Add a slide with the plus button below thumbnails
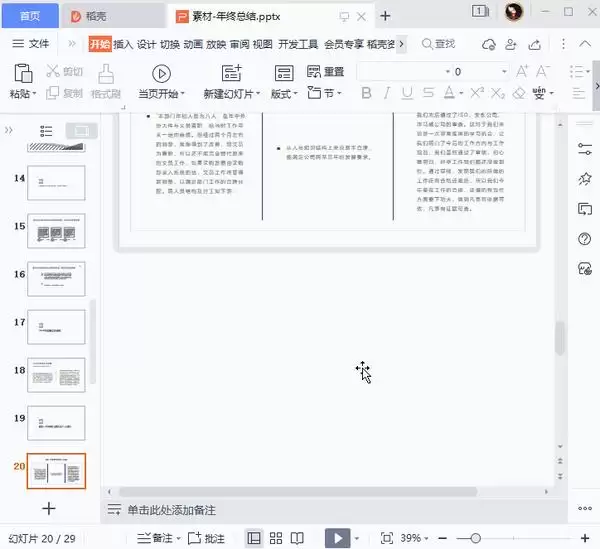The width and height of the screenshot is (600, 549). pyautogui.click(x=48, y=508)
